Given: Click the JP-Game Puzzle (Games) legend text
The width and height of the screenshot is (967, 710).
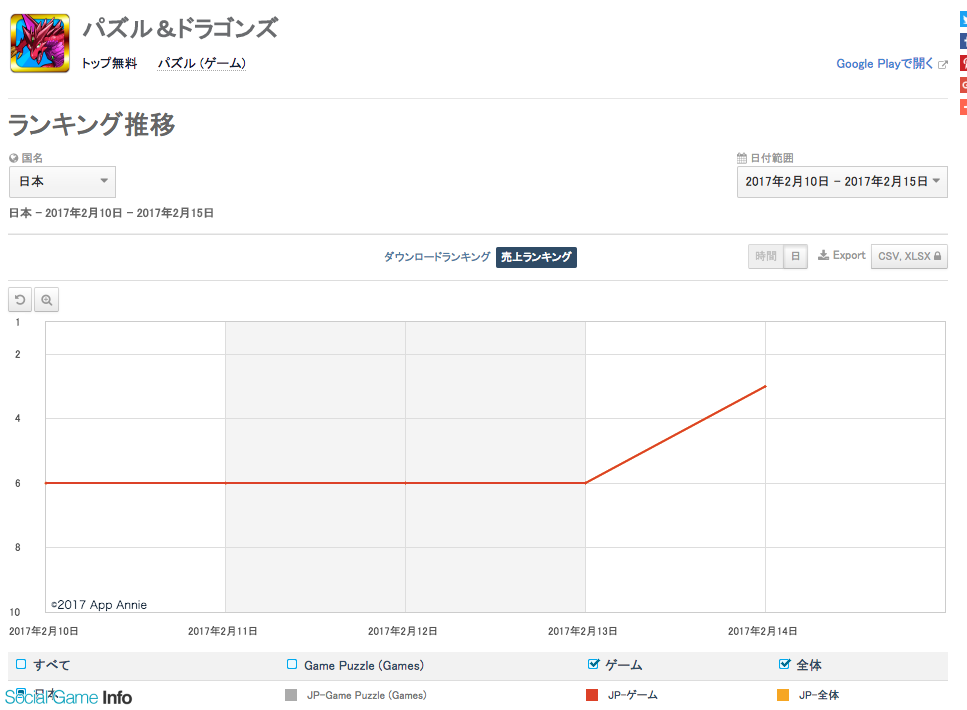Looking at the screenshot, I should [366, 695].
